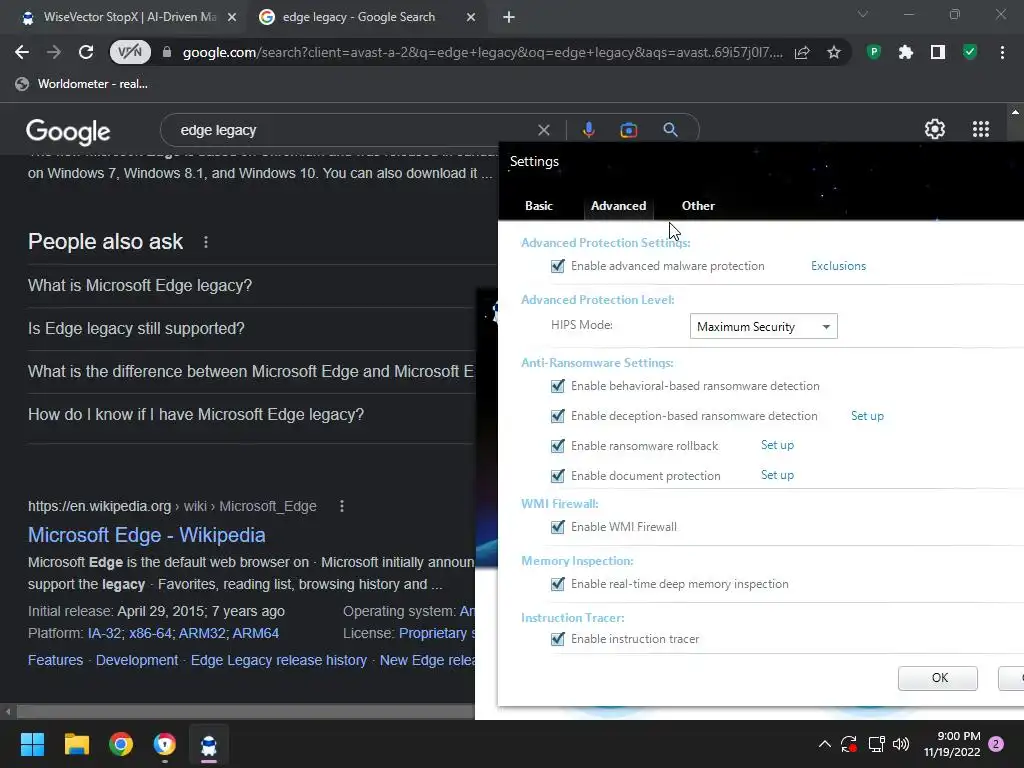Open the VPN badge in address bar
This screenshot has height=768, width=1024.
coord(130,52)
